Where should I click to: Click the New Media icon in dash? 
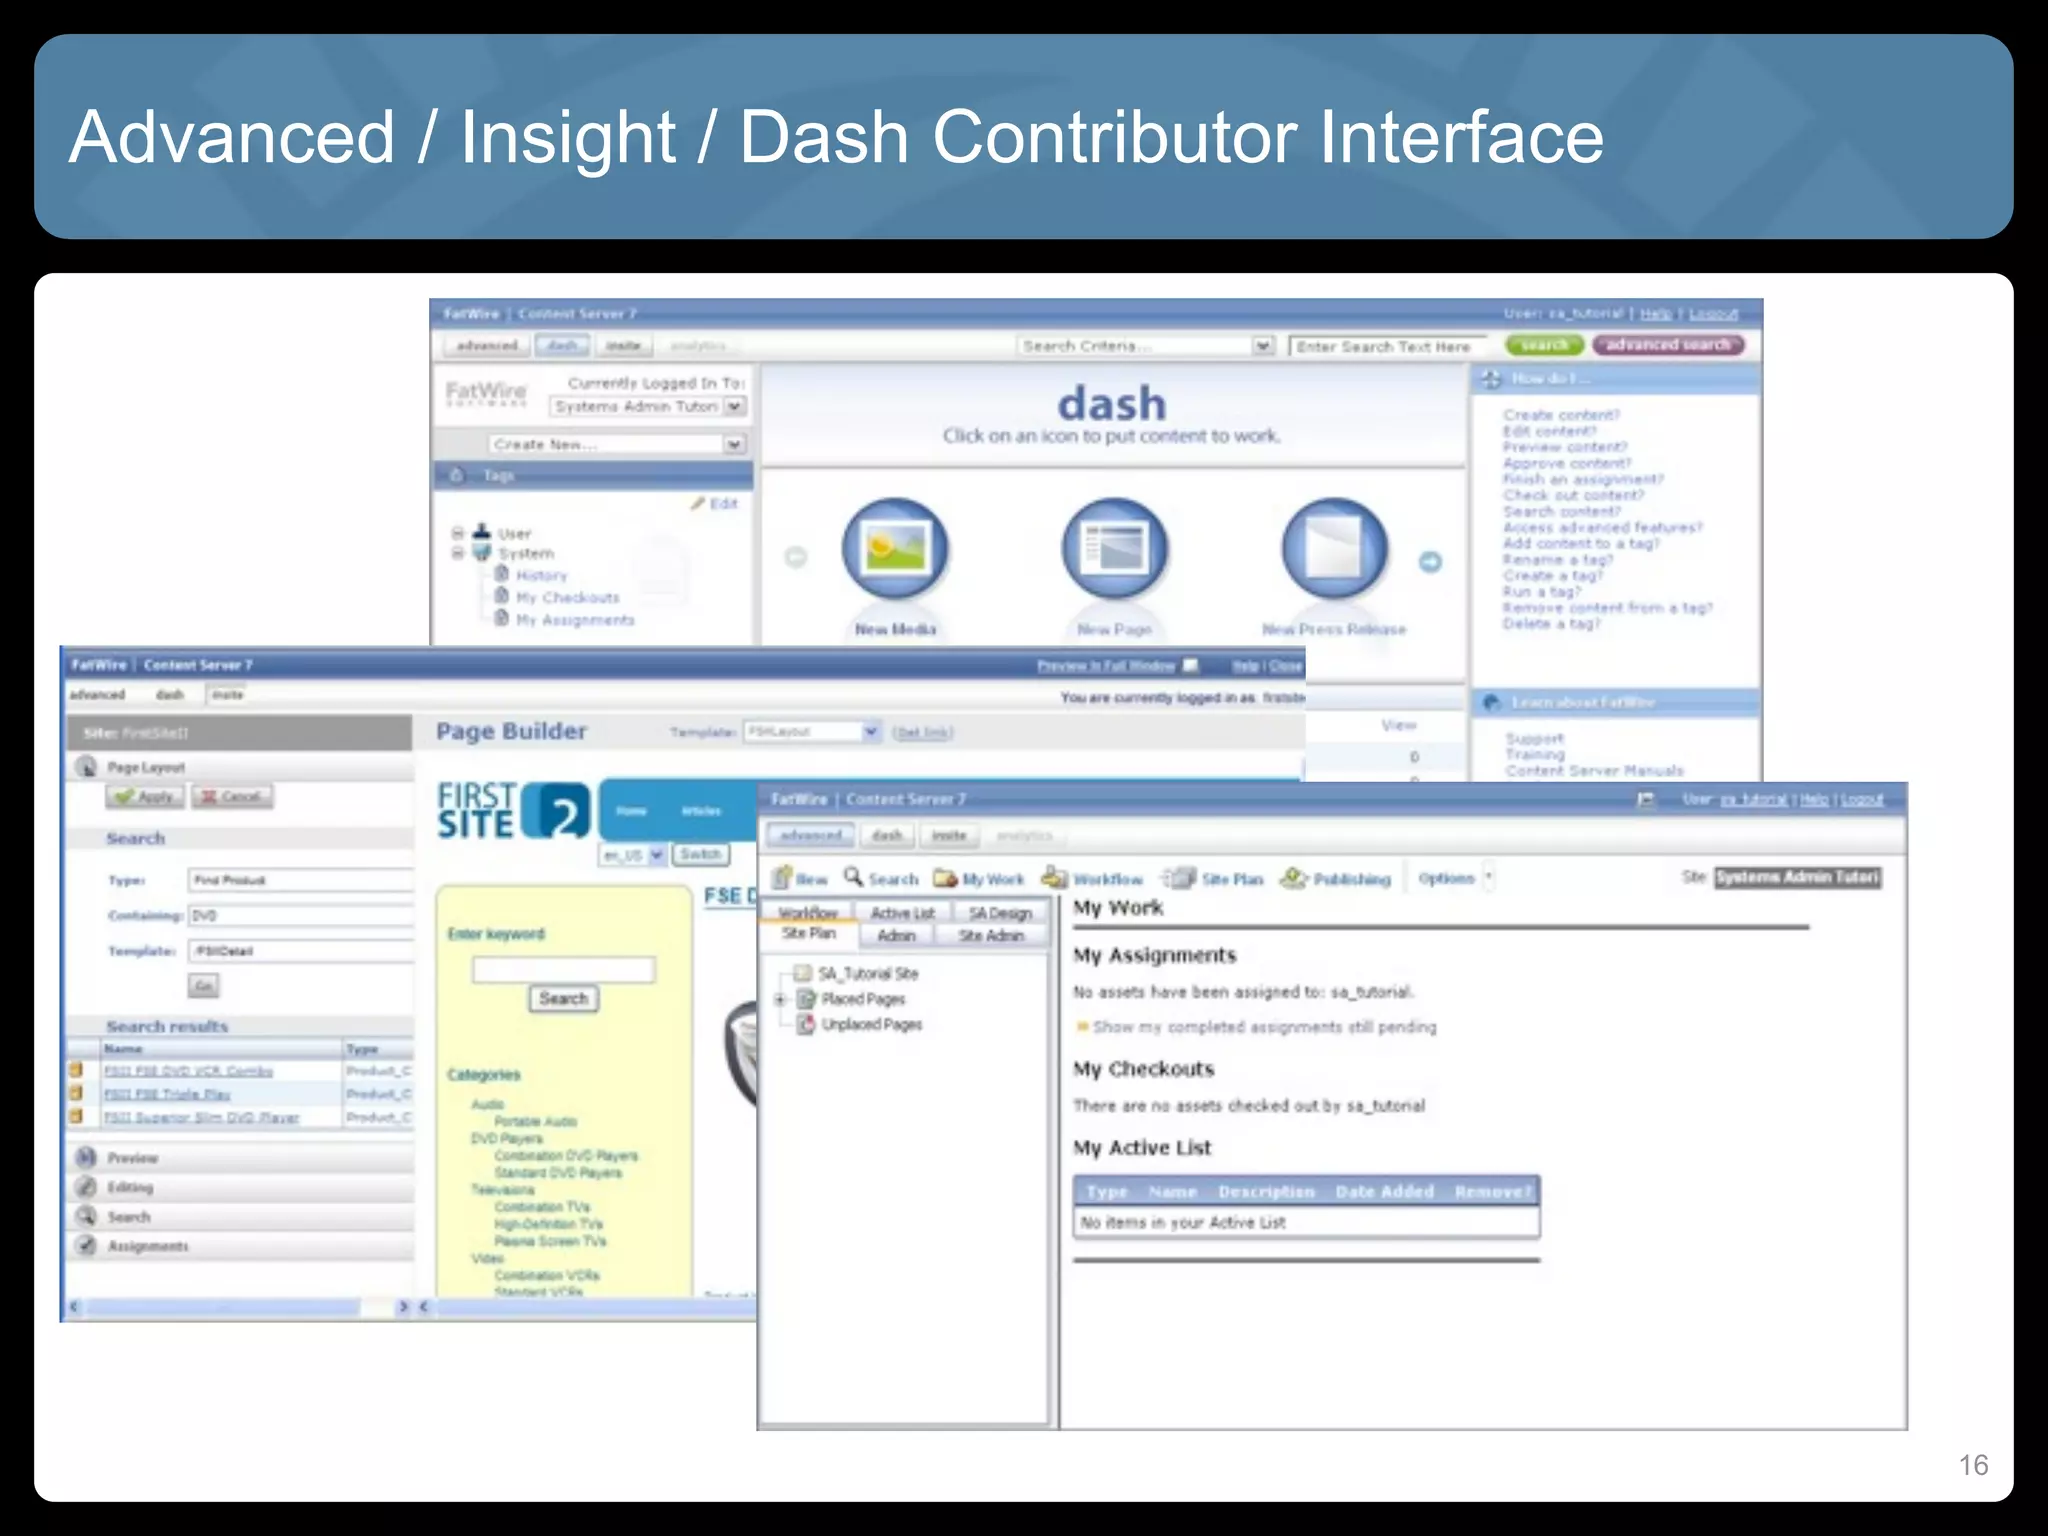click(x=895, y=549)
